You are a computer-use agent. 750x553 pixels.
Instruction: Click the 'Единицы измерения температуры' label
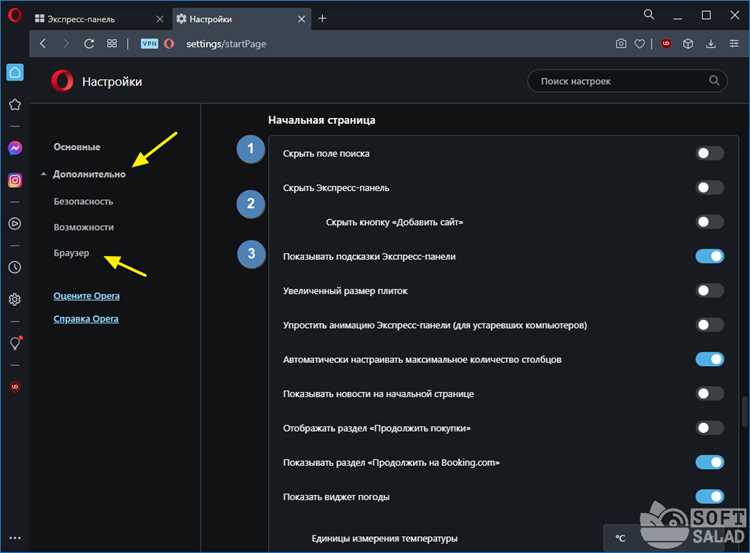385,539
